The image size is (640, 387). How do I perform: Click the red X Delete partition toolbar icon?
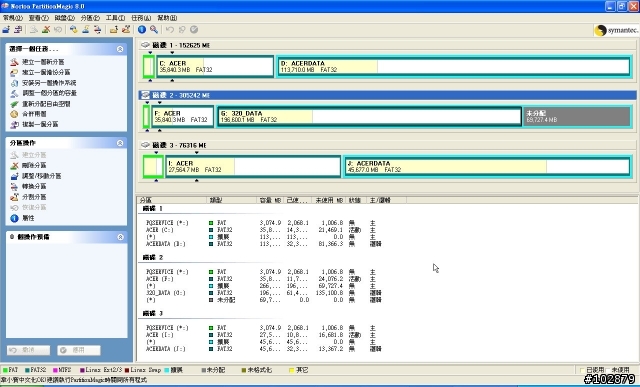pyautogui.click(x=46, y=29)
